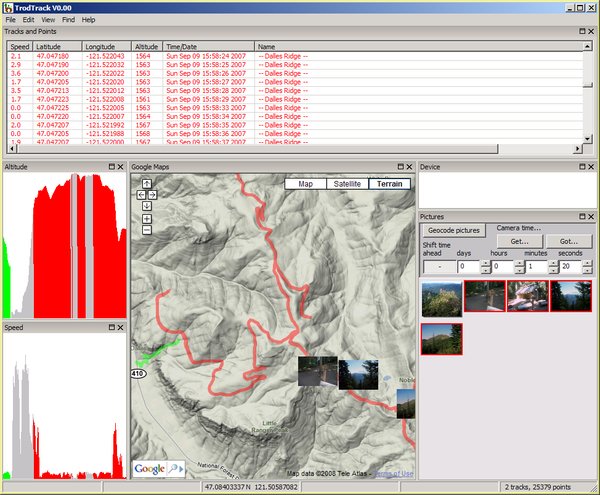The width and height of the screenshot is (600, 495).
Task: Open the Find menu
Action: [x=68, y=20]
